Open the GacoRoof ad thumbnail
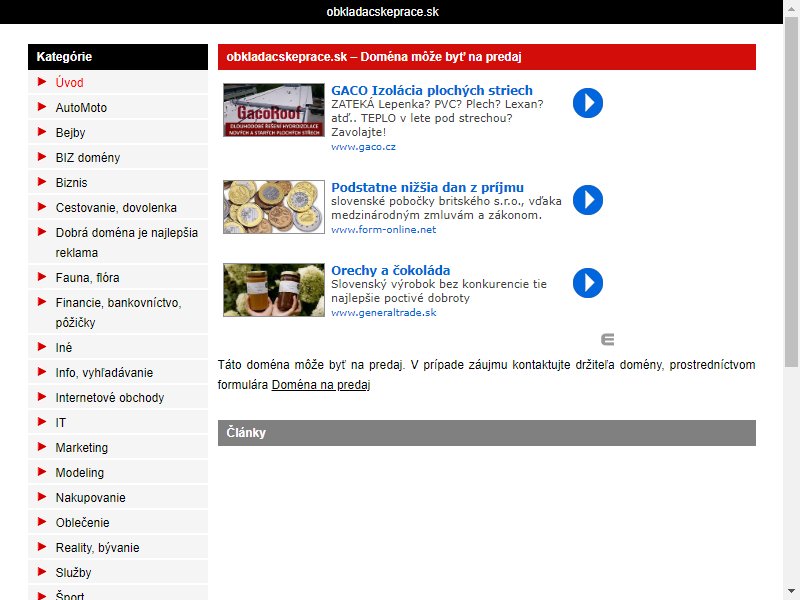Image resolution: width=800 pixels, height=600 pixels. pos(274,110)
